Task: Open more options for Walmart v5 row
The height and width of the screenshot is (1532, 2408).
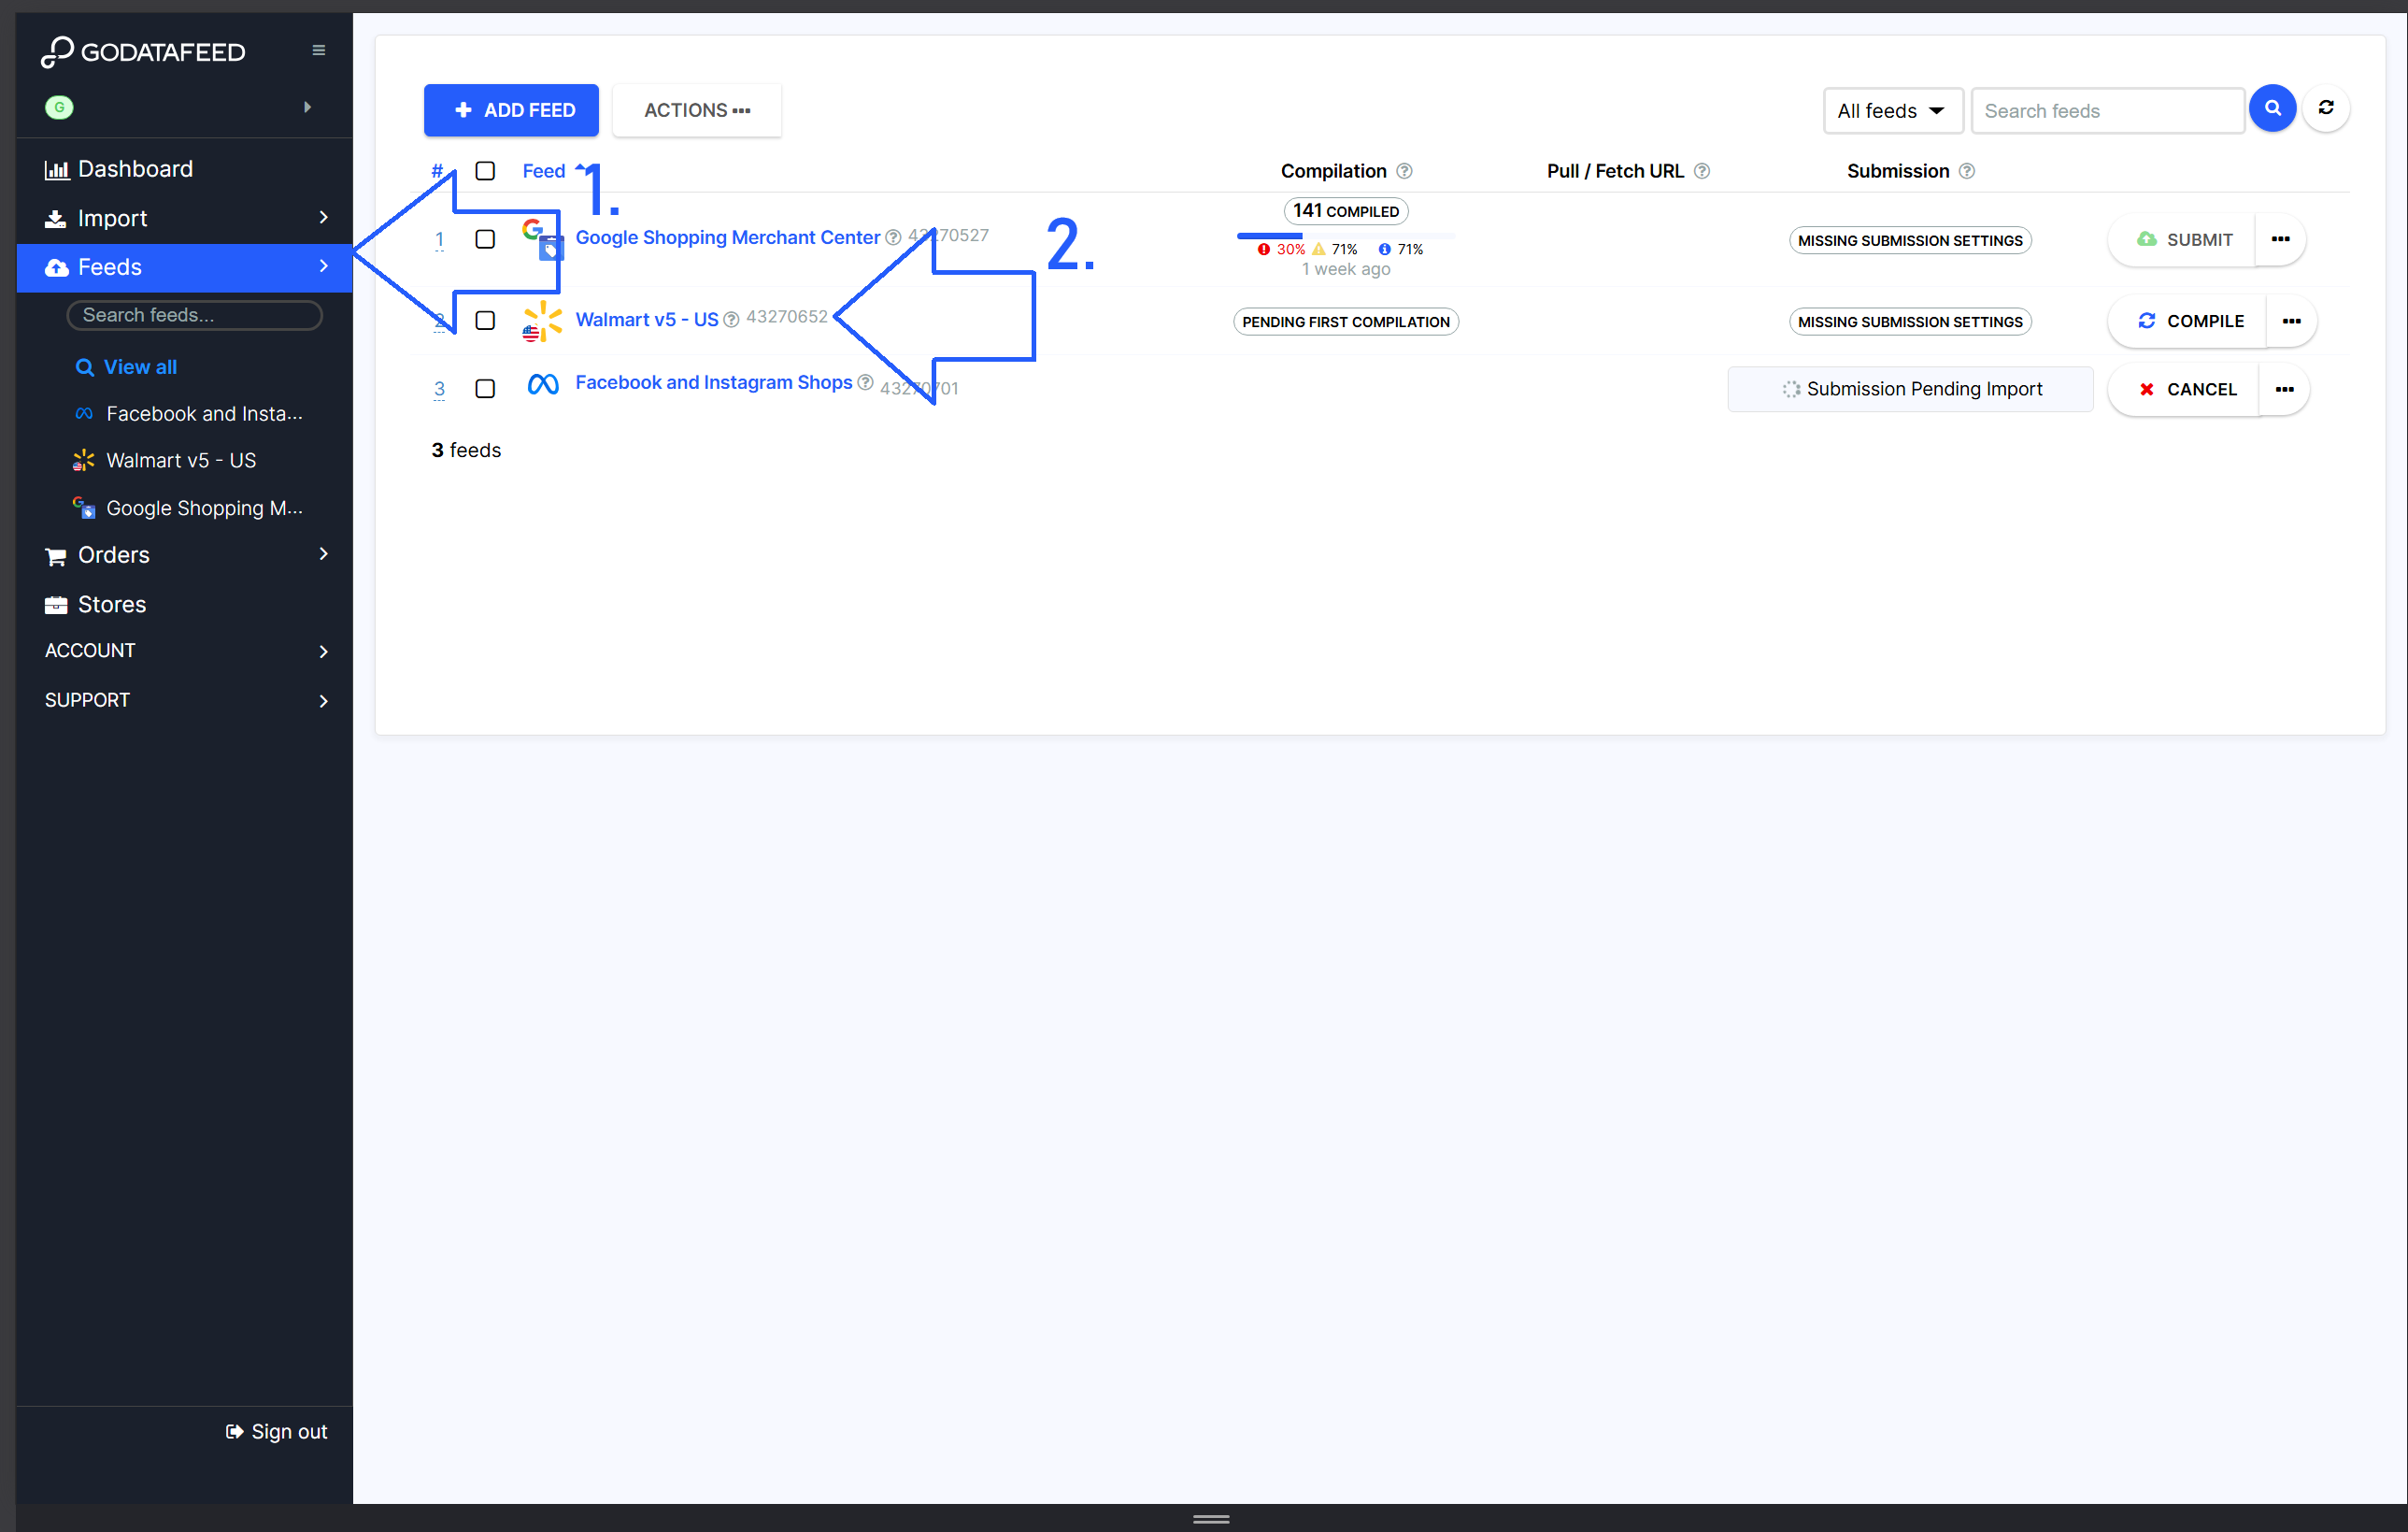Action: (x=2291, y=321)
